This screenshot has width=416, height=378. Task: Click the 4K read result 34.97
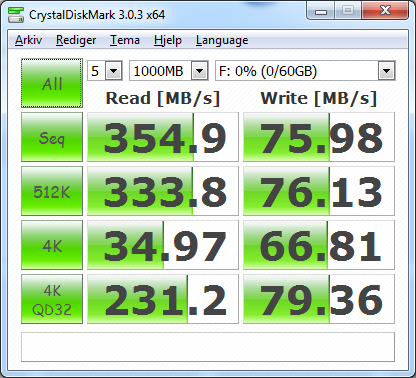[x=163, y=245]
